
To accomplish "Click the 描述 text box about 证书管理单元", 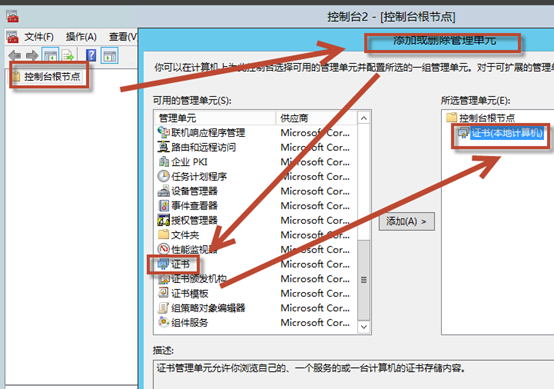I will (353, 374).
